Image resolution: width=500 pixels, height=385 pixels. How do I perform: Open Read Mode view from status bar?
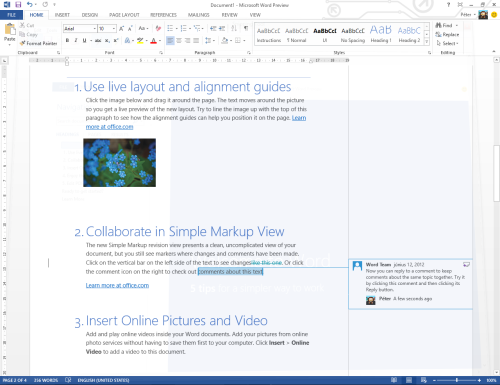394,380
